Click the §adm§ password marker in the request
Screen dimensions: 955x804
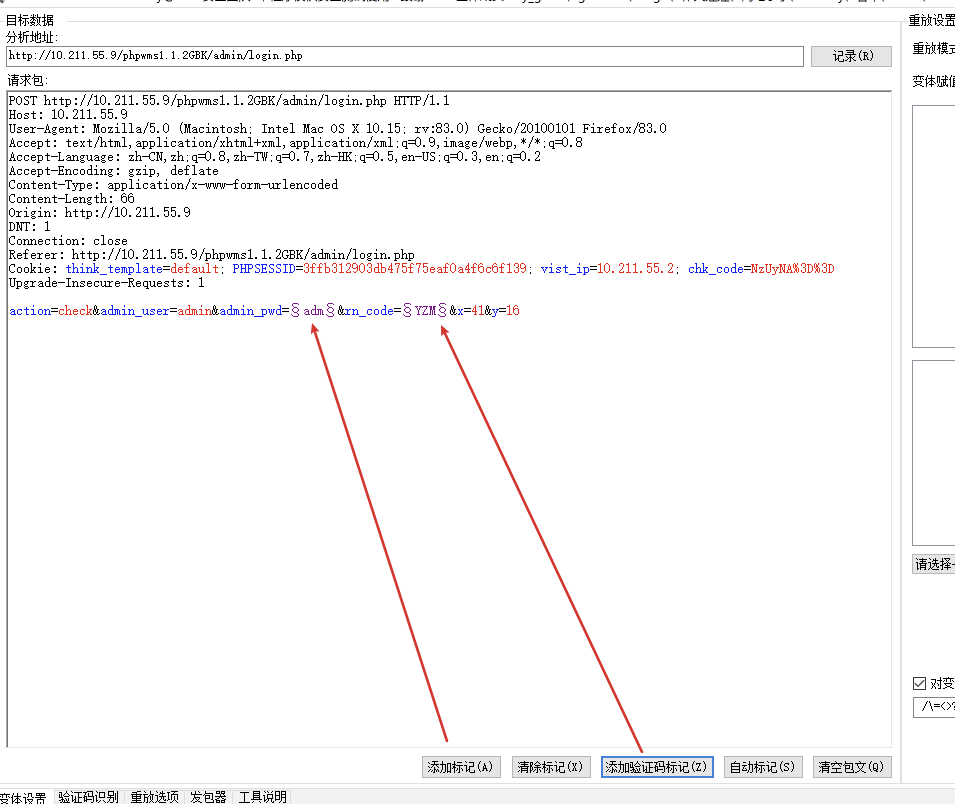(313, 311)
